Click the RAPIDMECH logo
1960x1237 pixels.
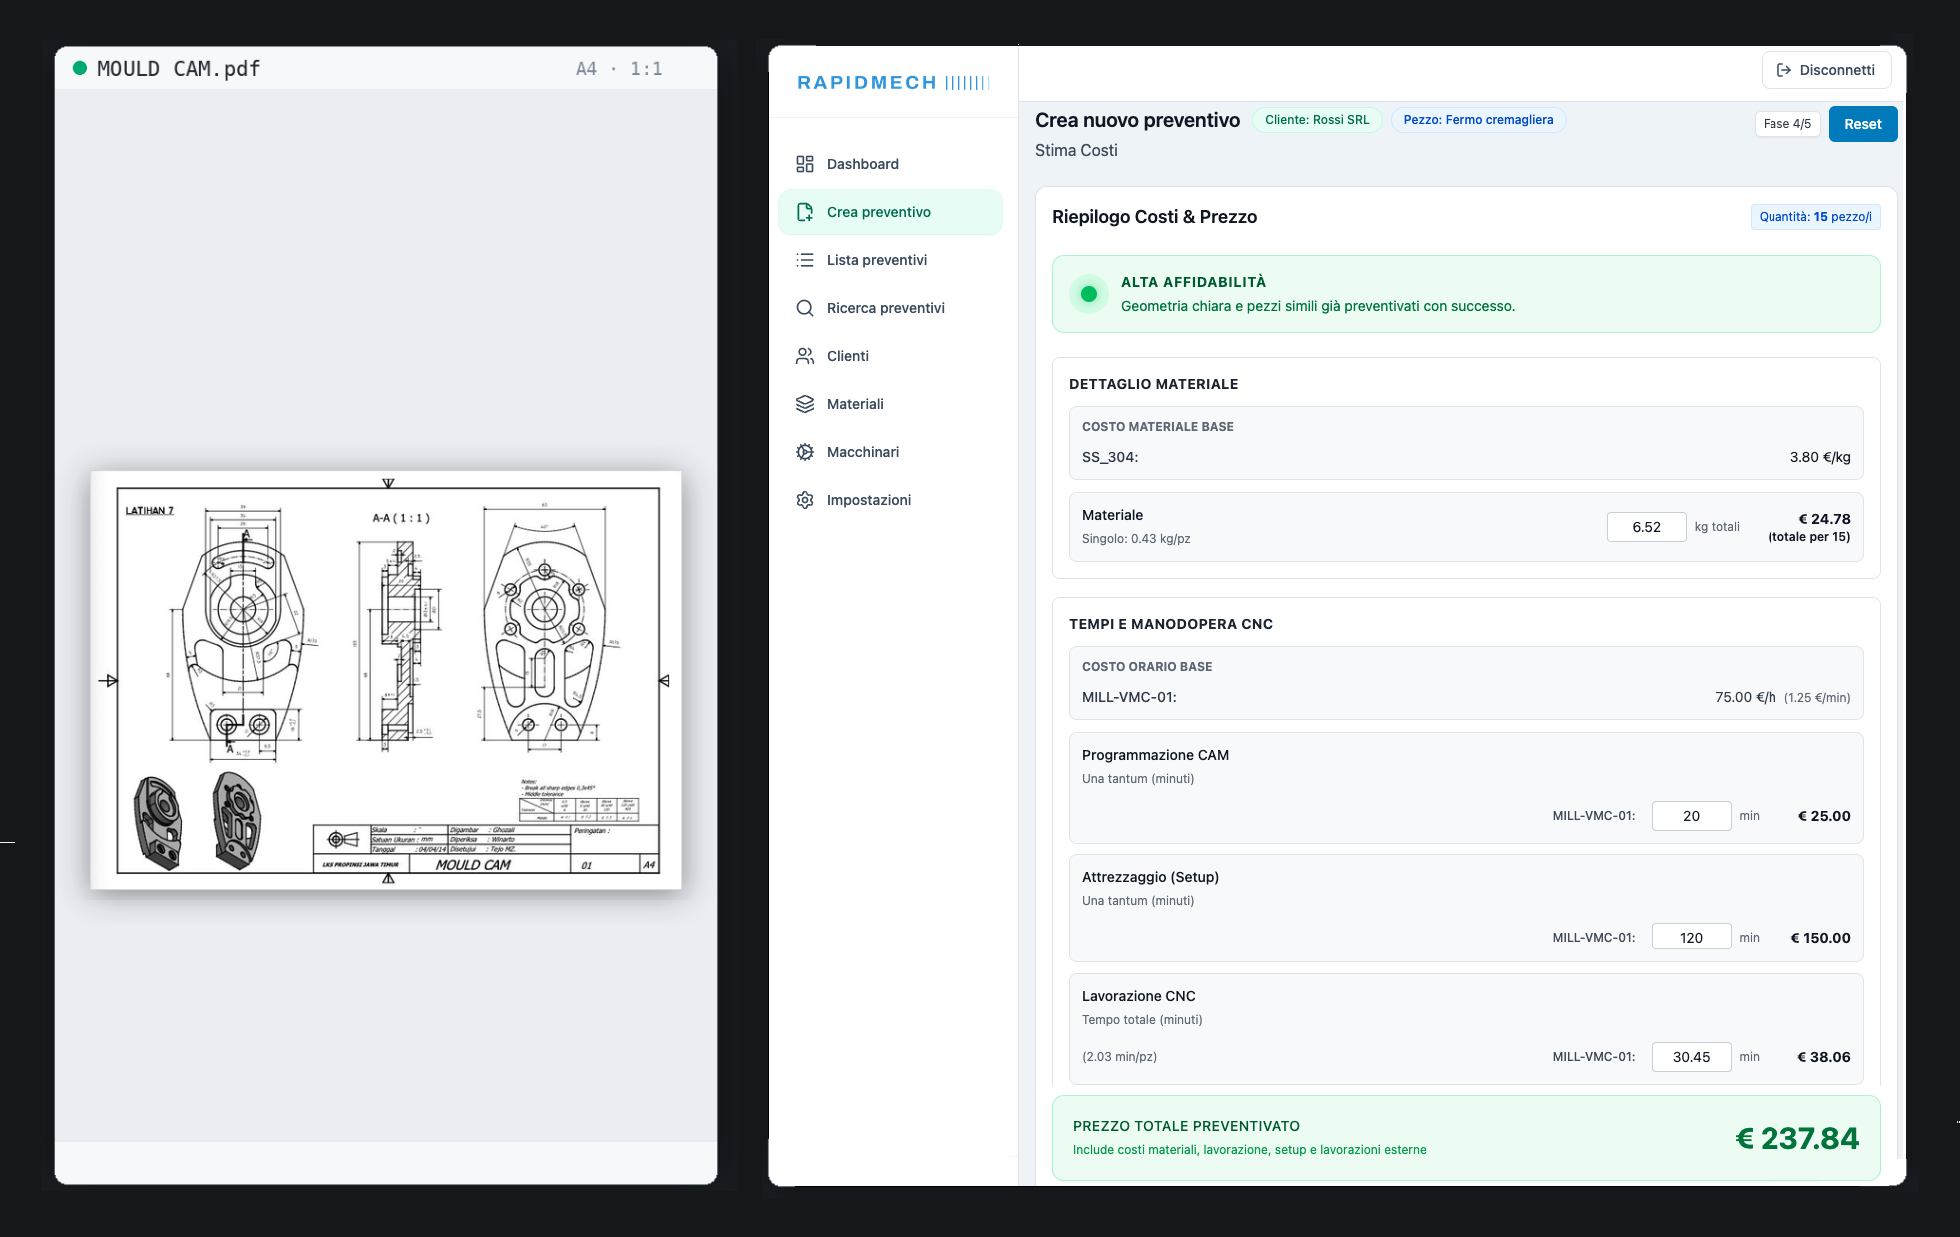tap(893, 82)
